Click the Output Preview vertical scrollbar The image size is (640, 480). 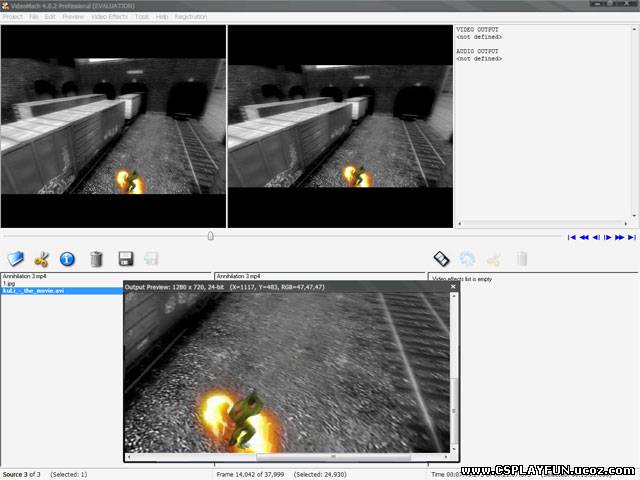(x=454, y=372)
